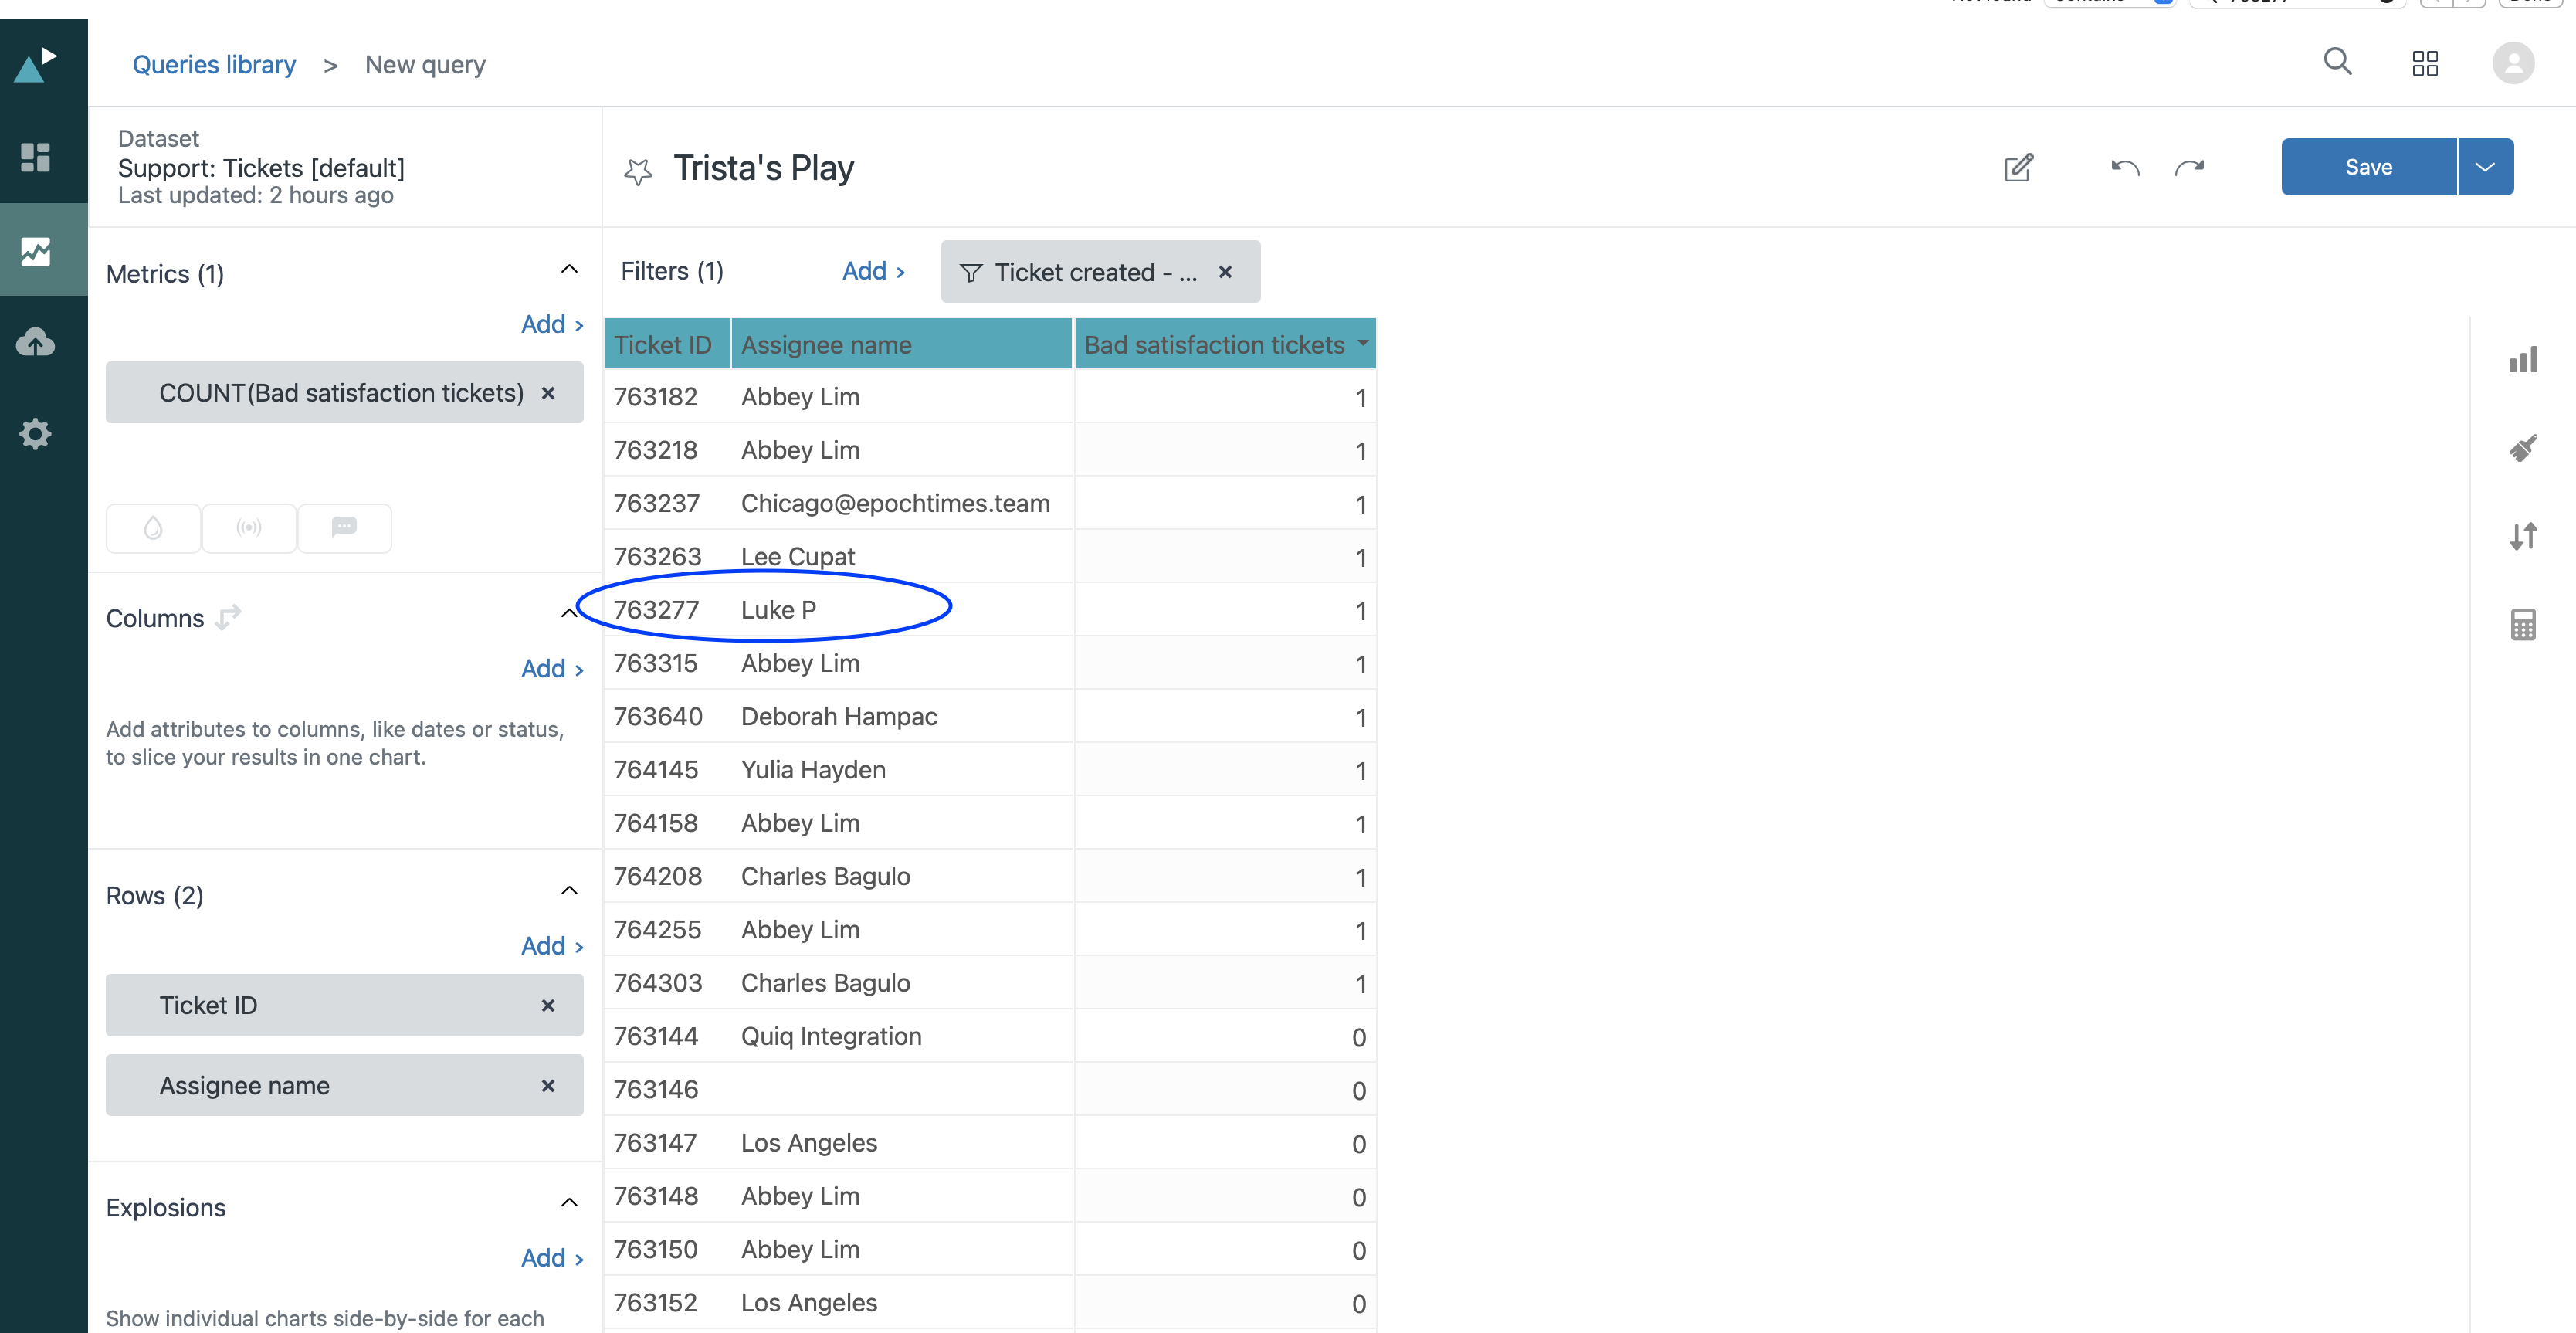Undo the last change with the undo arrow
Viewport: 2576px width, 1333px height.
tap(2125, 167)
